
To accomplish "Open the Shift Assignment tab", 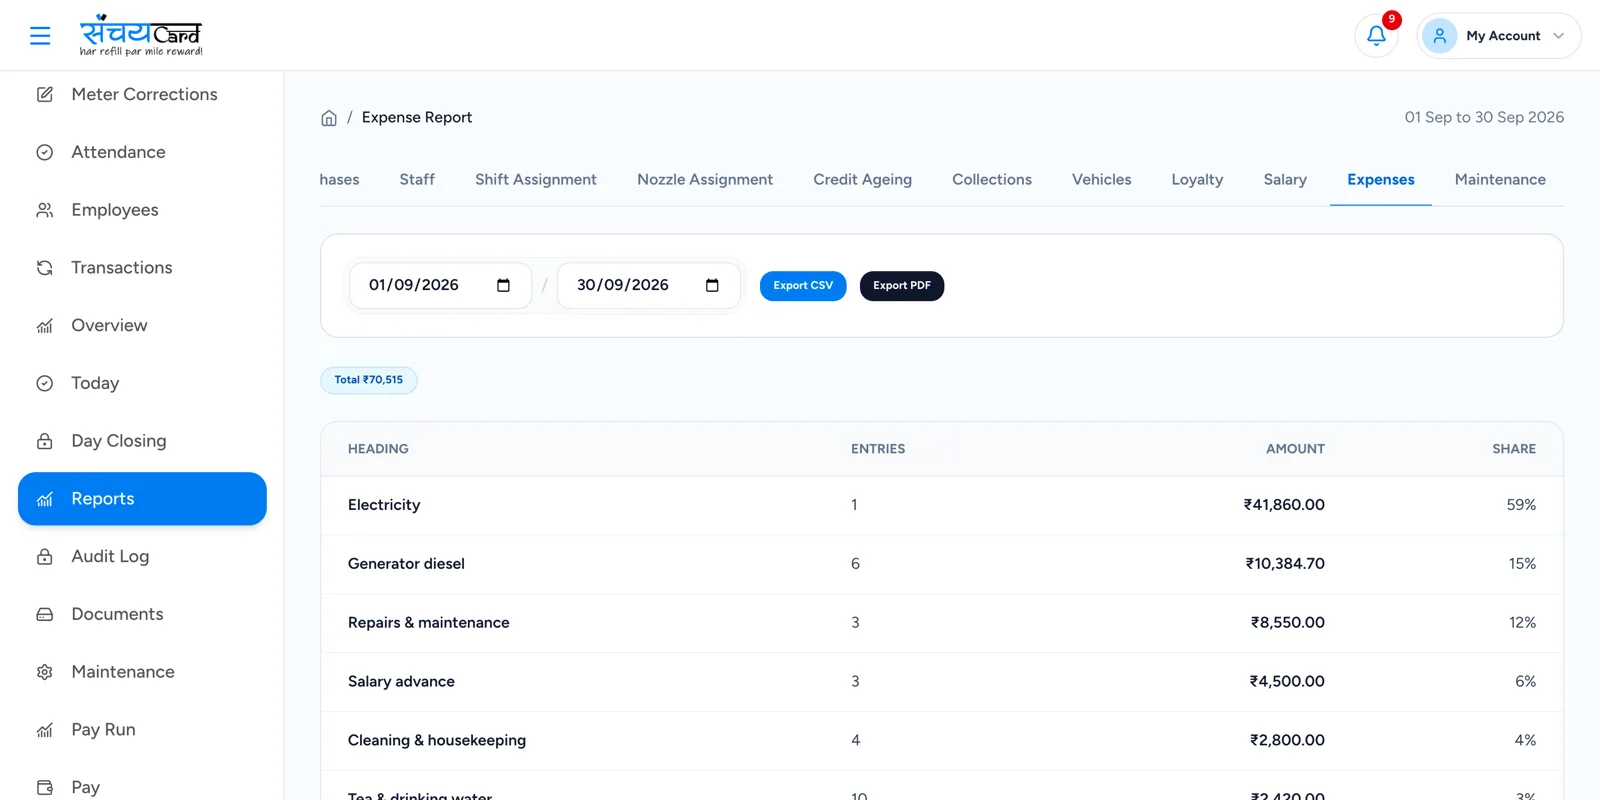I will (536, 180).
